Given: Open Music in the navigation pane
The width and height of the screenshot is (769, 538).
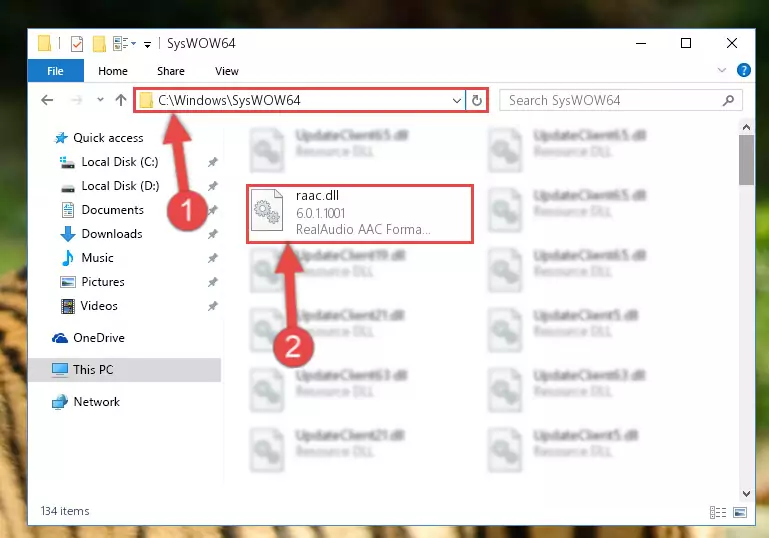Looking at the screenshot, I should [x=87, y=258].
